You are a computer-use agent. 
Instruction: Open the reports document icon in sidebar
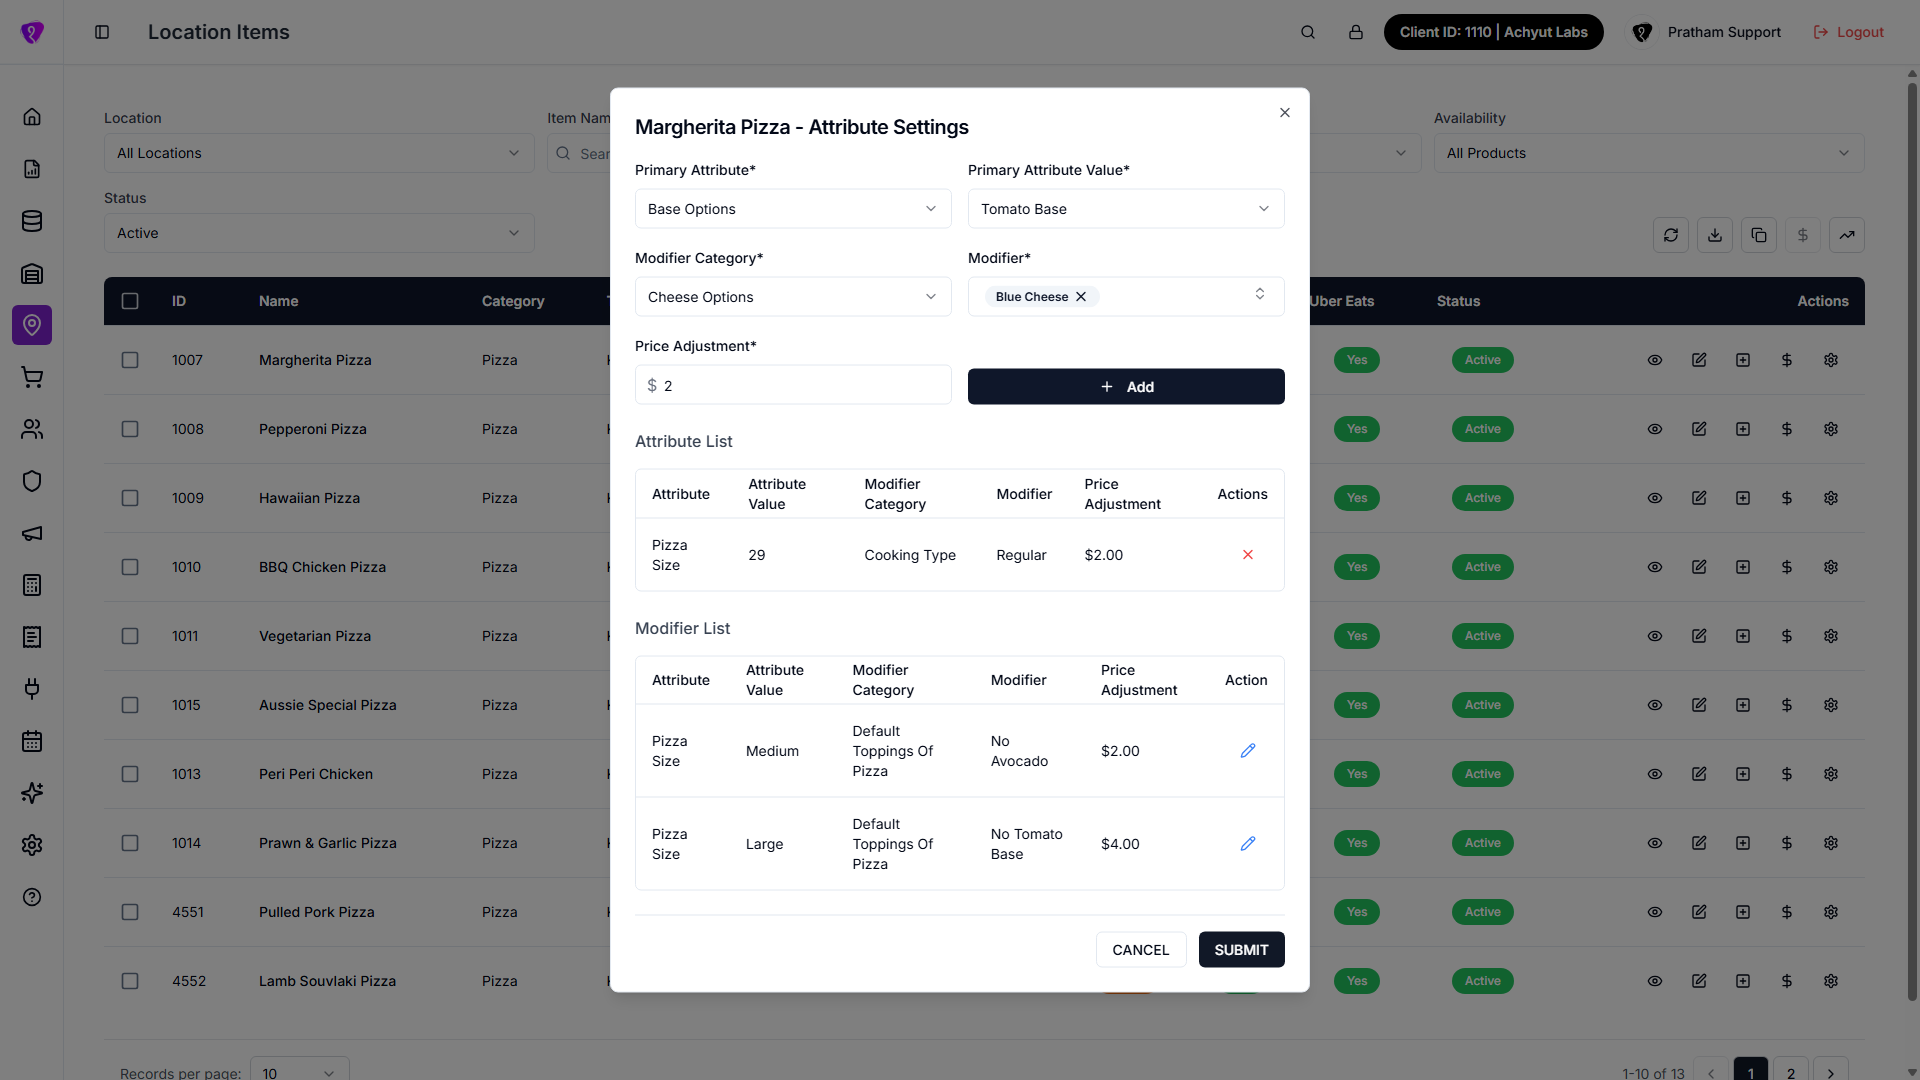(x=32, y=169)
